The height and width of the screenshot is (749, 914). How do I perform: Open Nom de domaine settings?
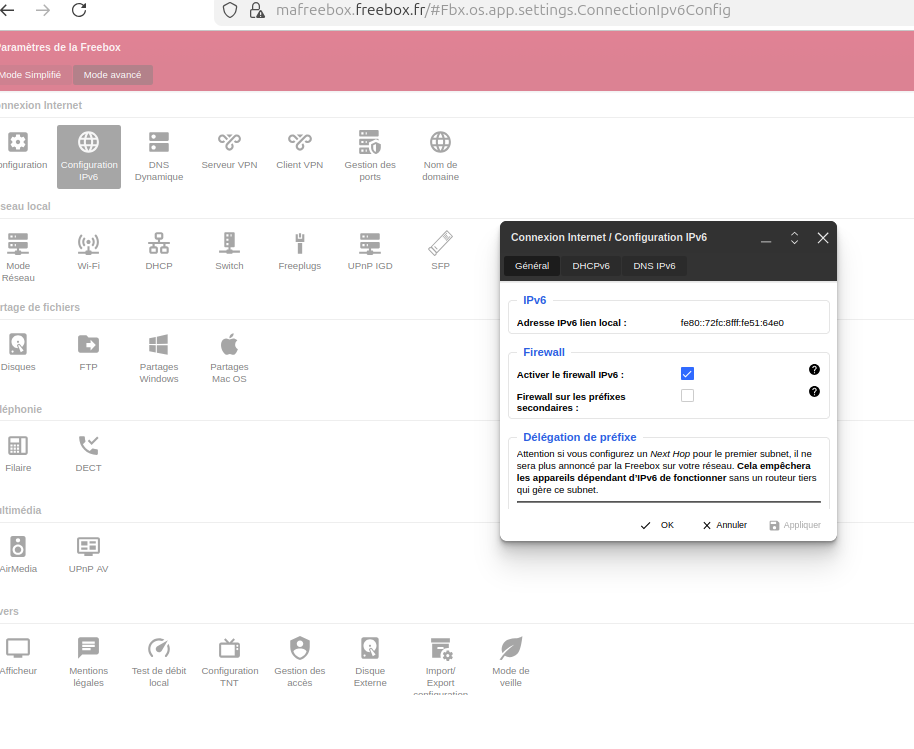440,157
